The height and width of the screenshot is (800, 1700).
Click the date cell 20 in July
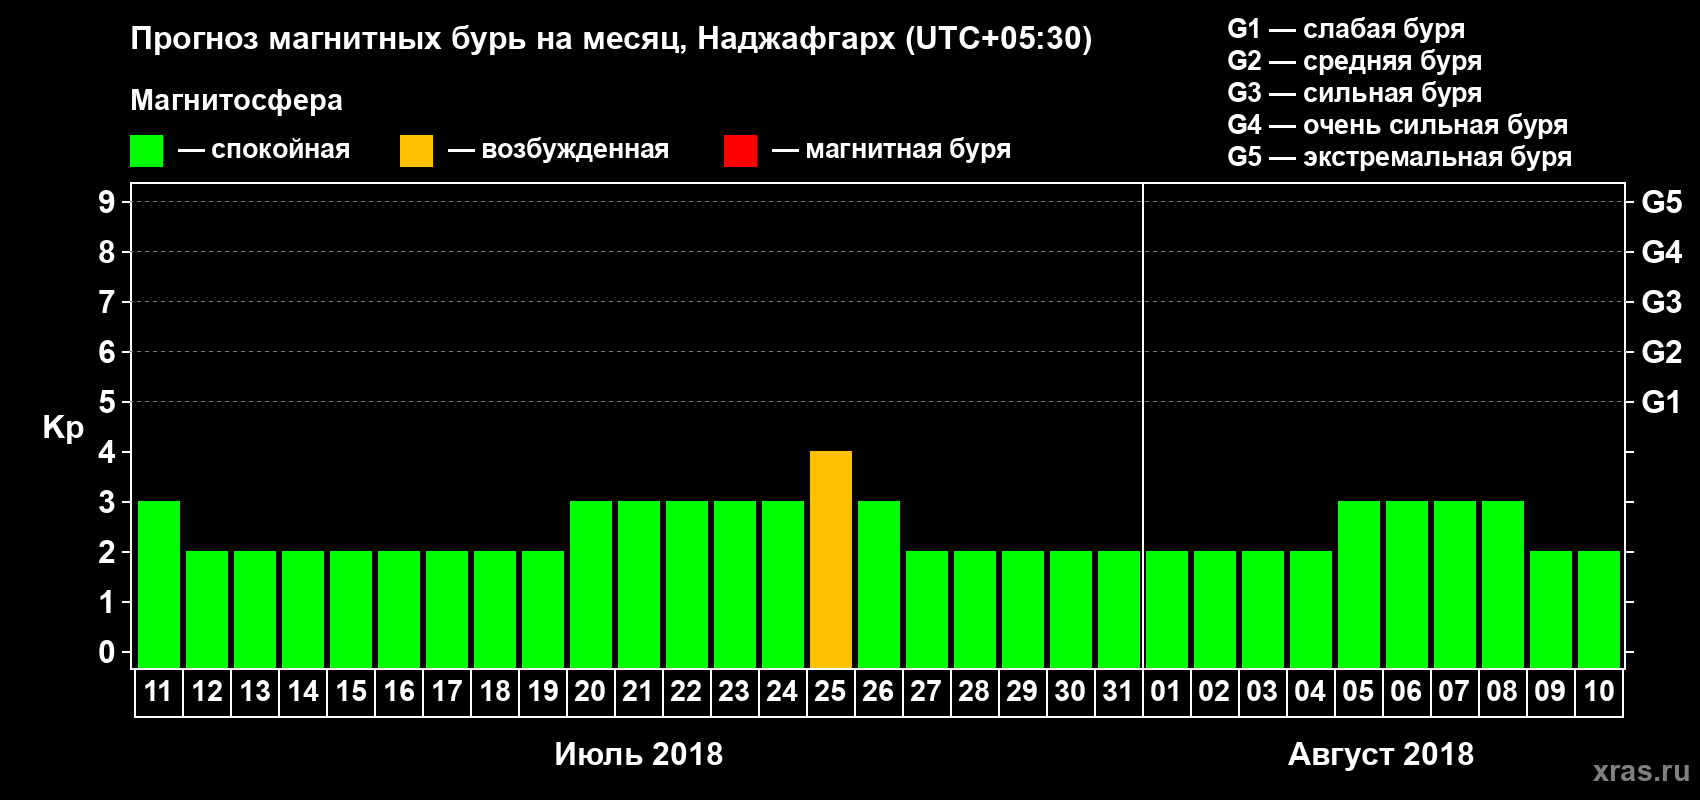point(590,692)
